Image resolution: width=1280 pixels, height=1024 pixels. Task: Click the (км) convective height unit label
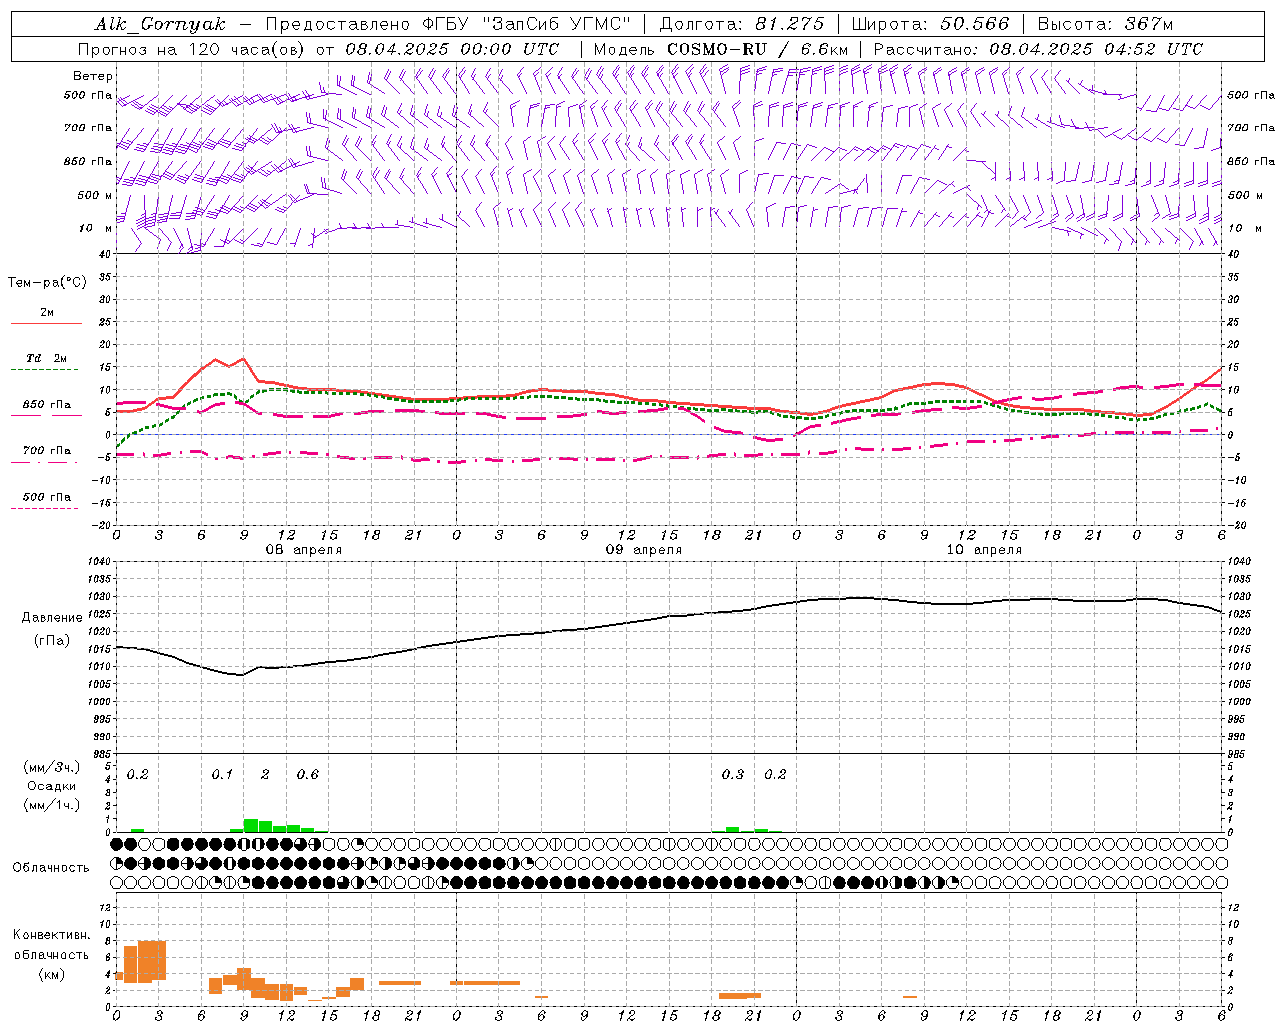click(x=52, y=974)
